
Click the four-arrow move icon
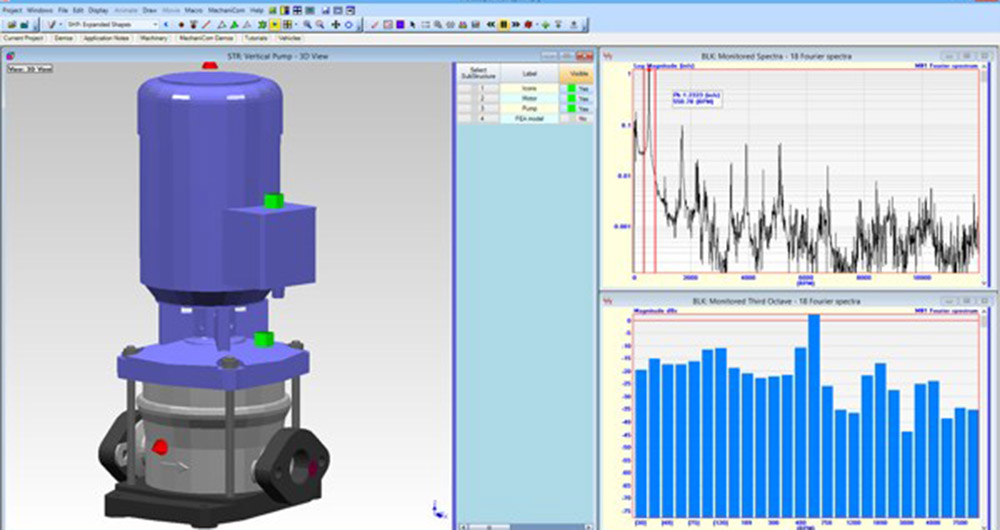click(x=335, y=25)
